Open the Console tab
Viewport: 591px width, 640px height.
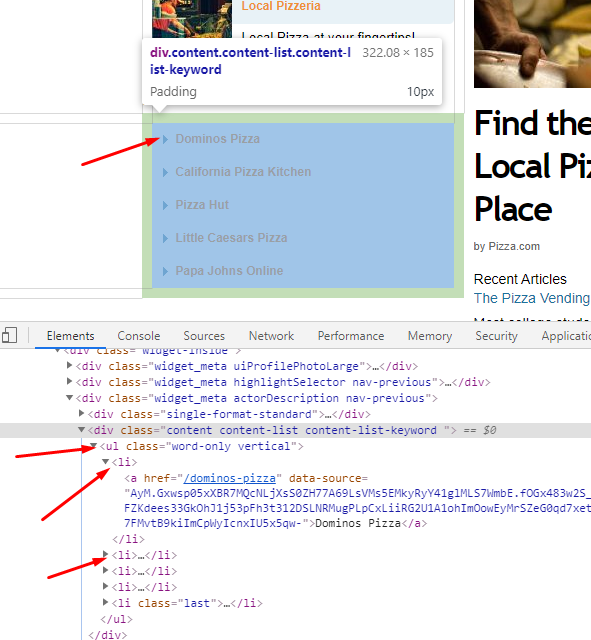click(x=139, y=336)
